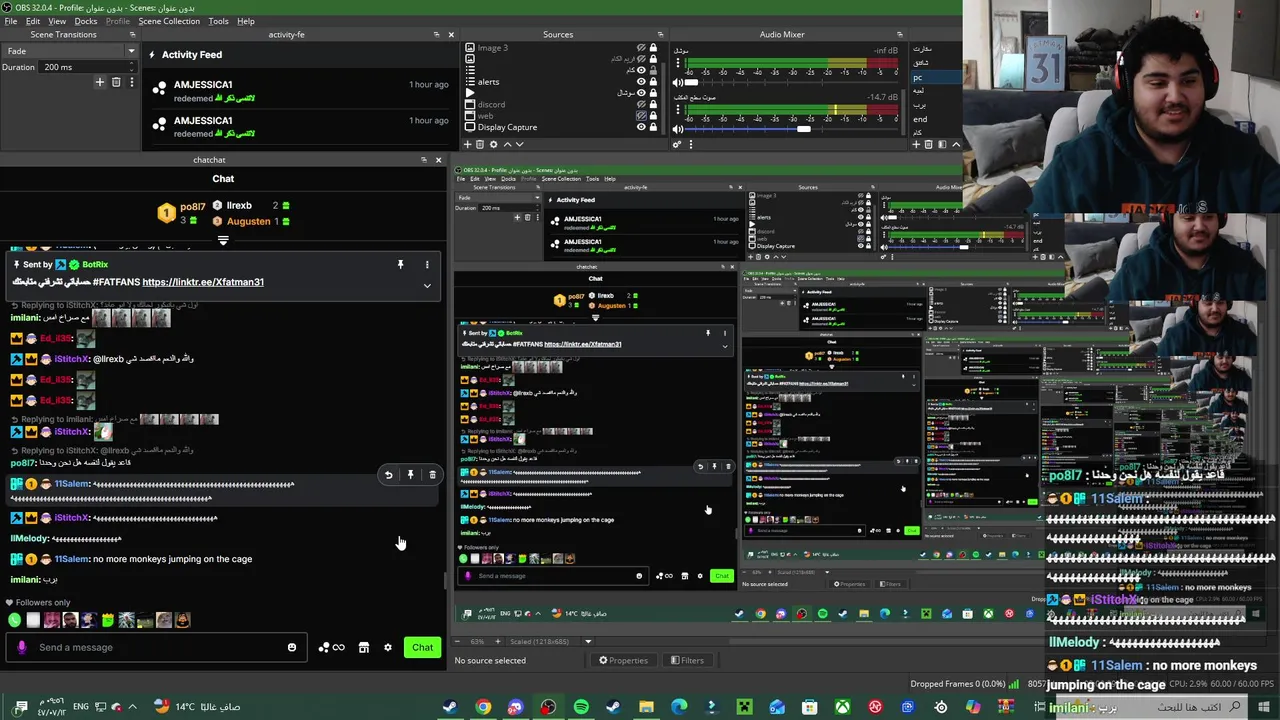Expand the pinned BotRix message chevron
The width and height of the screenshot is (1280, 720).
tap(427, 286)
